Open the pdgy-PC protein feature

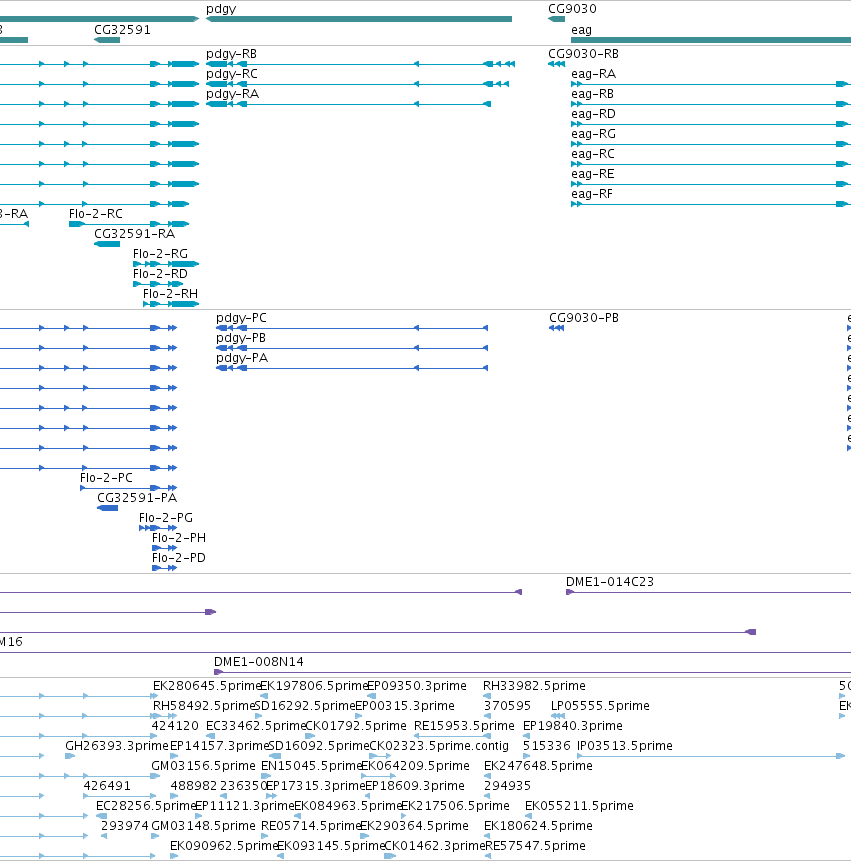[352, 328]
